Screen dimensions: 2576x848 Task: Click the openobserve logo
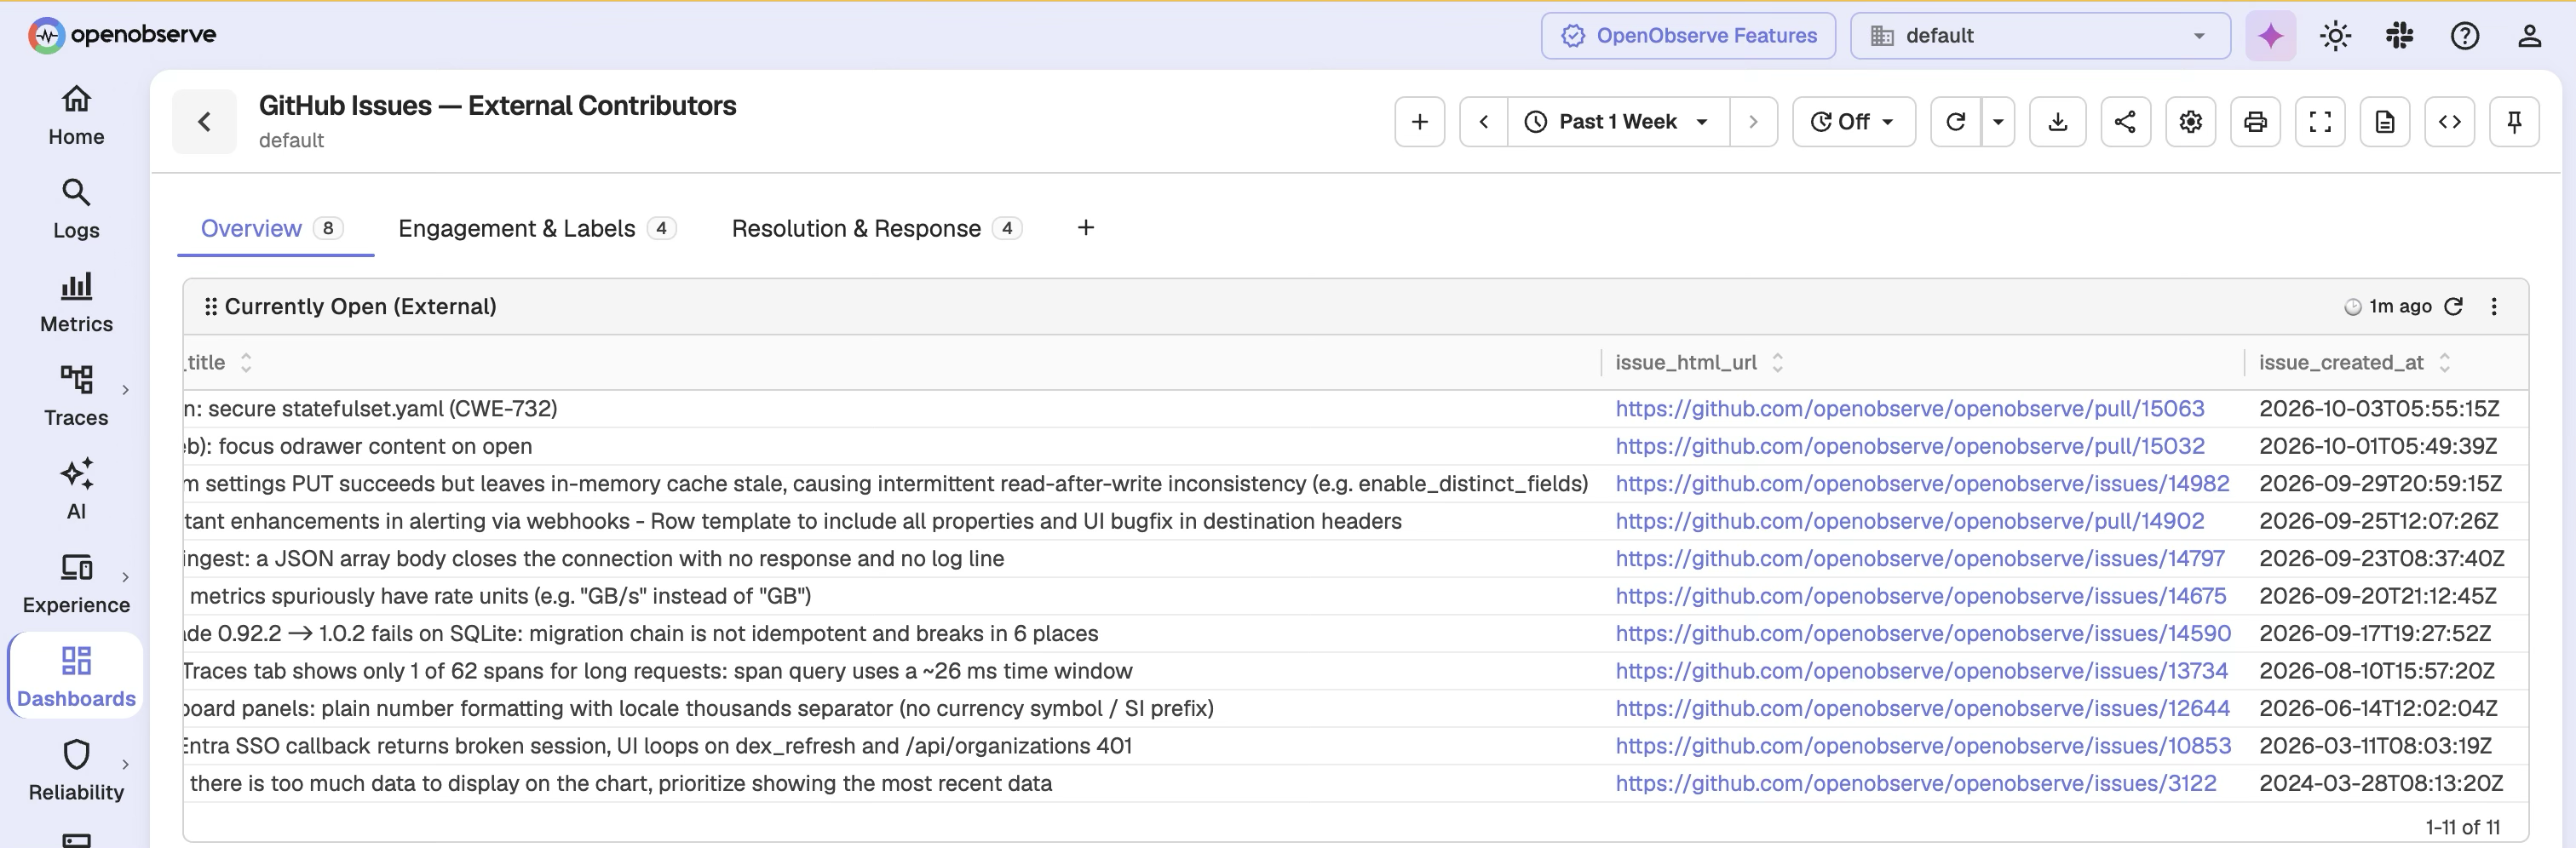point(122,35)
